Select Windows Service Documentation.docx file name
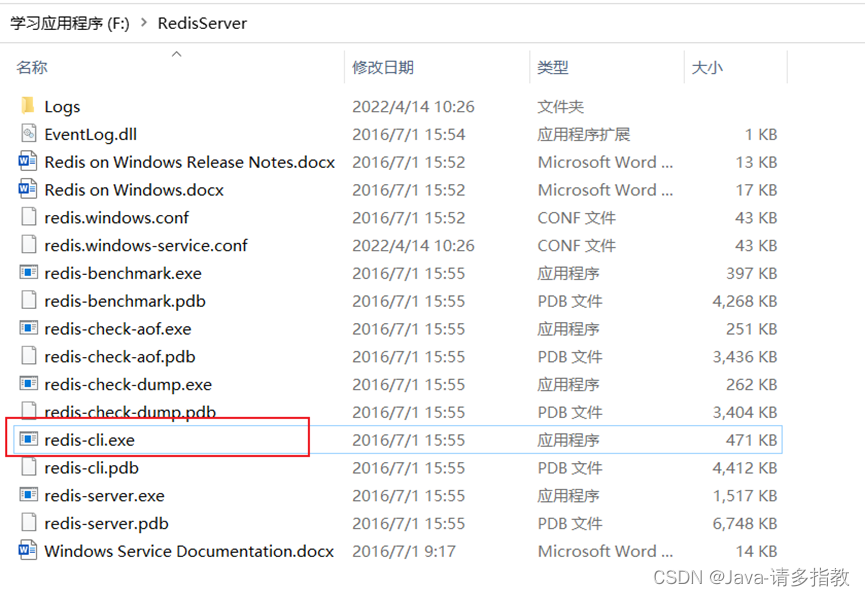Screen dimensions: 865x596 (189, 551)
